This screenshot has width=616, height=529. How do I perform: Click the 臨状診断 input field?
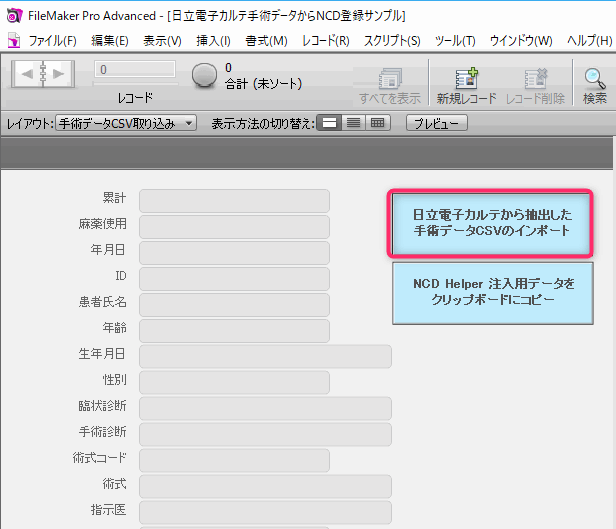(266, 408)
